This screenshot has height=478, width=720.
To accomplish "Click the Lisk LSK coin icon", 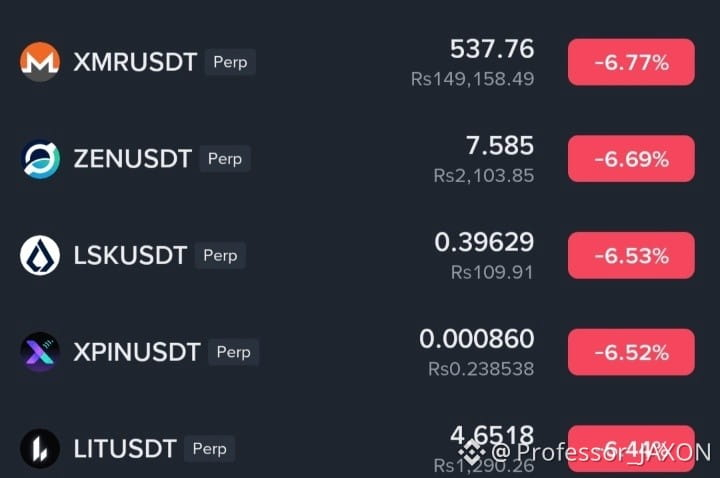I will click(x=40, y=255).
